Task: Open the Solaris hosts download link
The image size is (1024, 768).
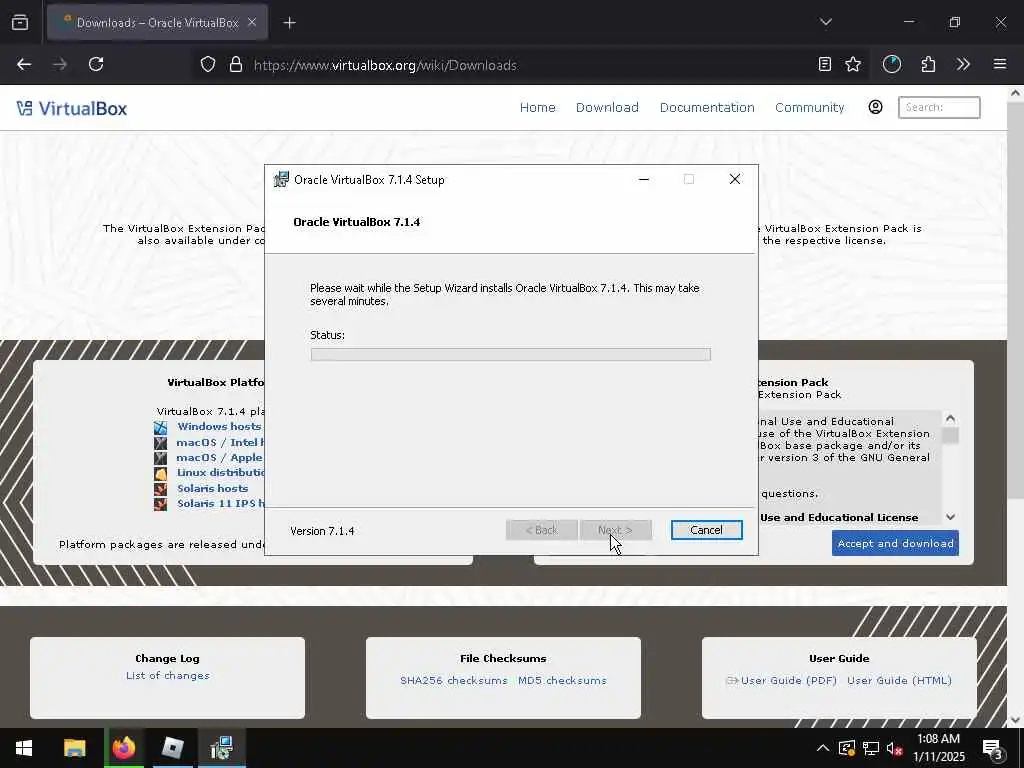Action: click(213, 488)
